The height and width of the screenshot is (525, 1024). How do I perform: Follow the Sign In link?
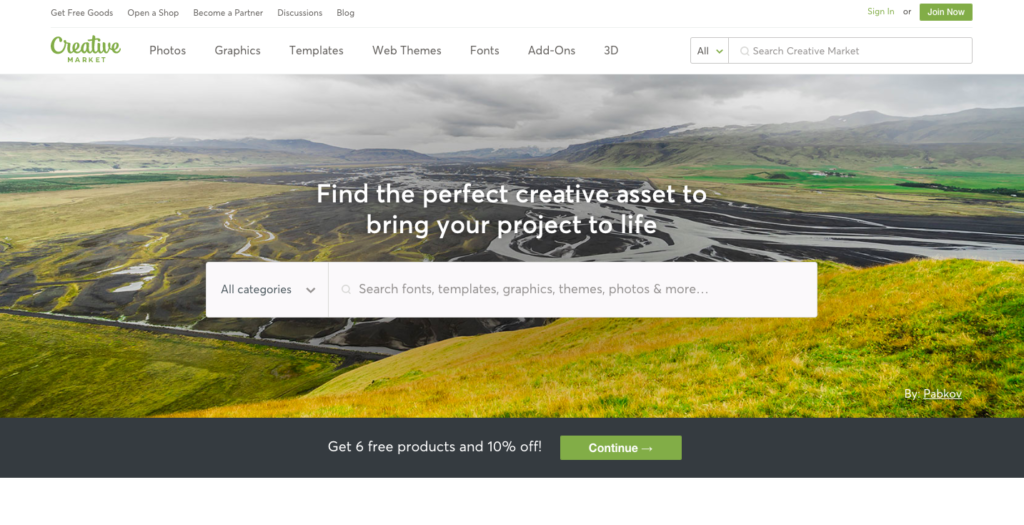pos(880,12)
